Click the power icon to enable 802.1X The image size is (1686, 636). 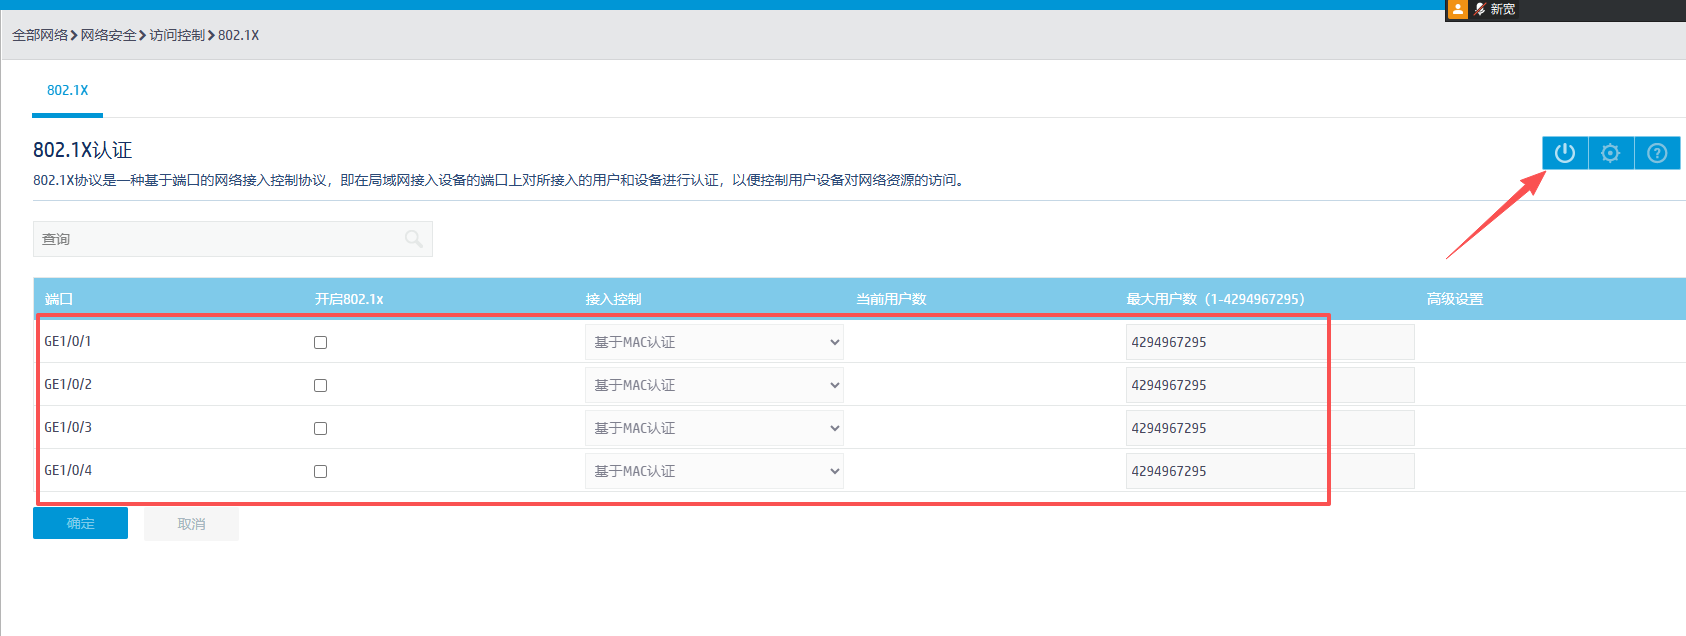pos(1565,153)
